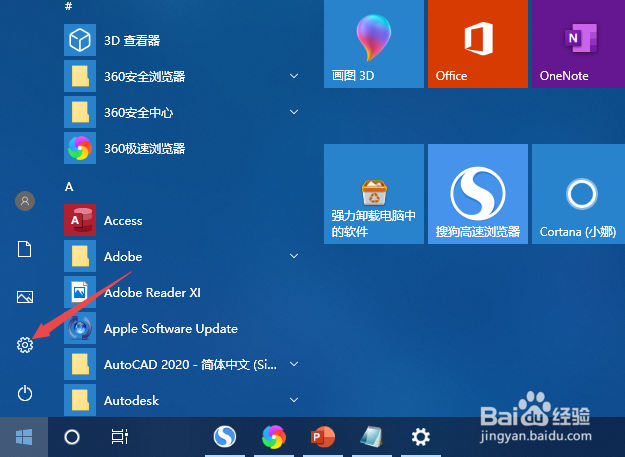Click the Power icon in Start sidebar
The height and width of the screenshot is (457, 625).
(x=25, y=393)
